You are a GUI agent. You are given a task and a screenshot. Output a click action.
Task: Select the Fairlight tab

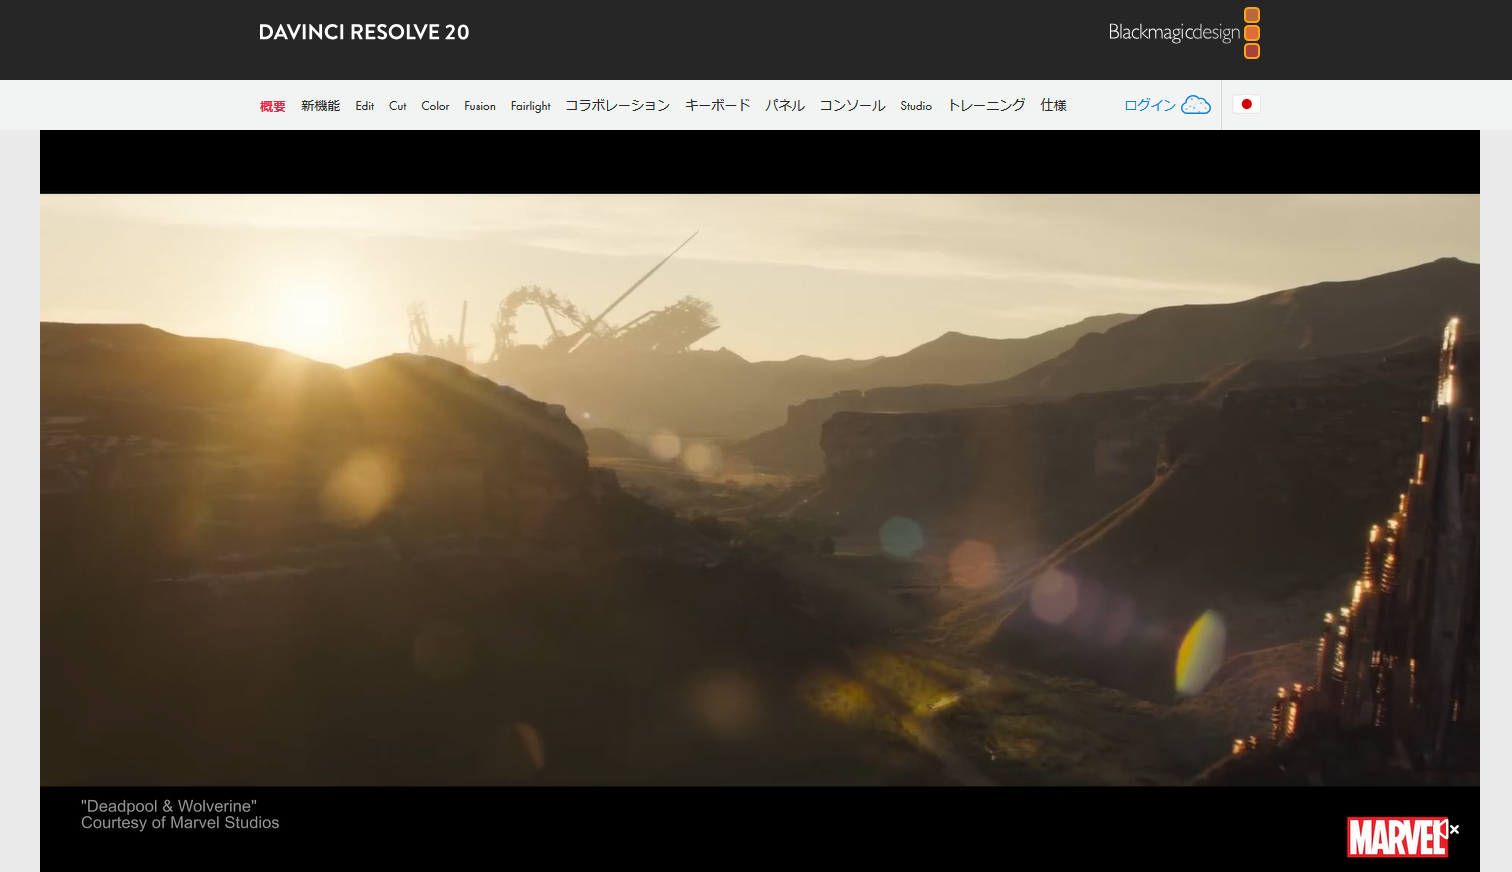(x=530, y=106)
